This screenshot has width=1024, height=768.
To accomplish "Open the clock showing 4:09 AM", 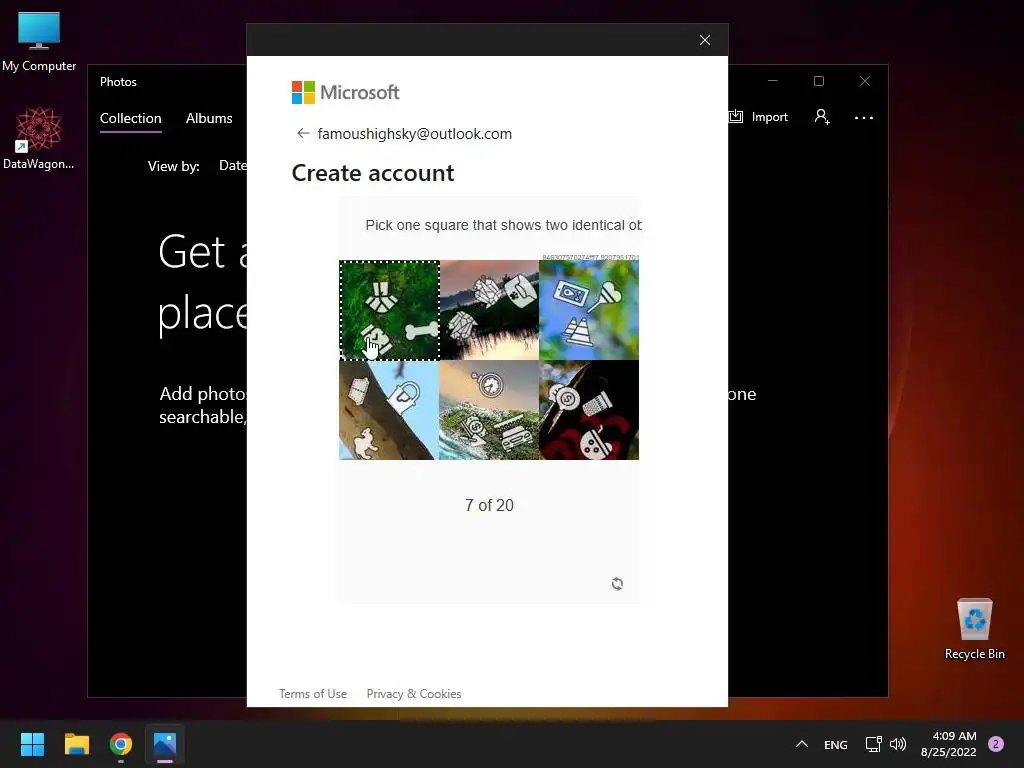I will tap(949, 744).
